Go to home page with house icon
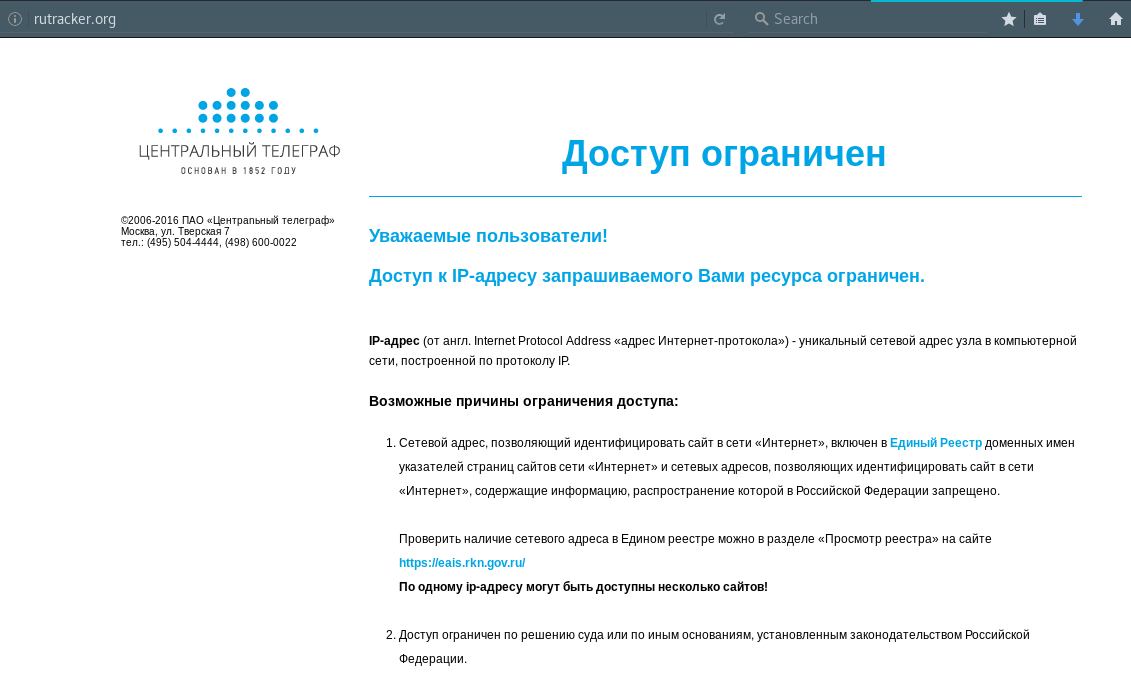This screenshot has width=1131, height=688. (x=1115, y=19)
